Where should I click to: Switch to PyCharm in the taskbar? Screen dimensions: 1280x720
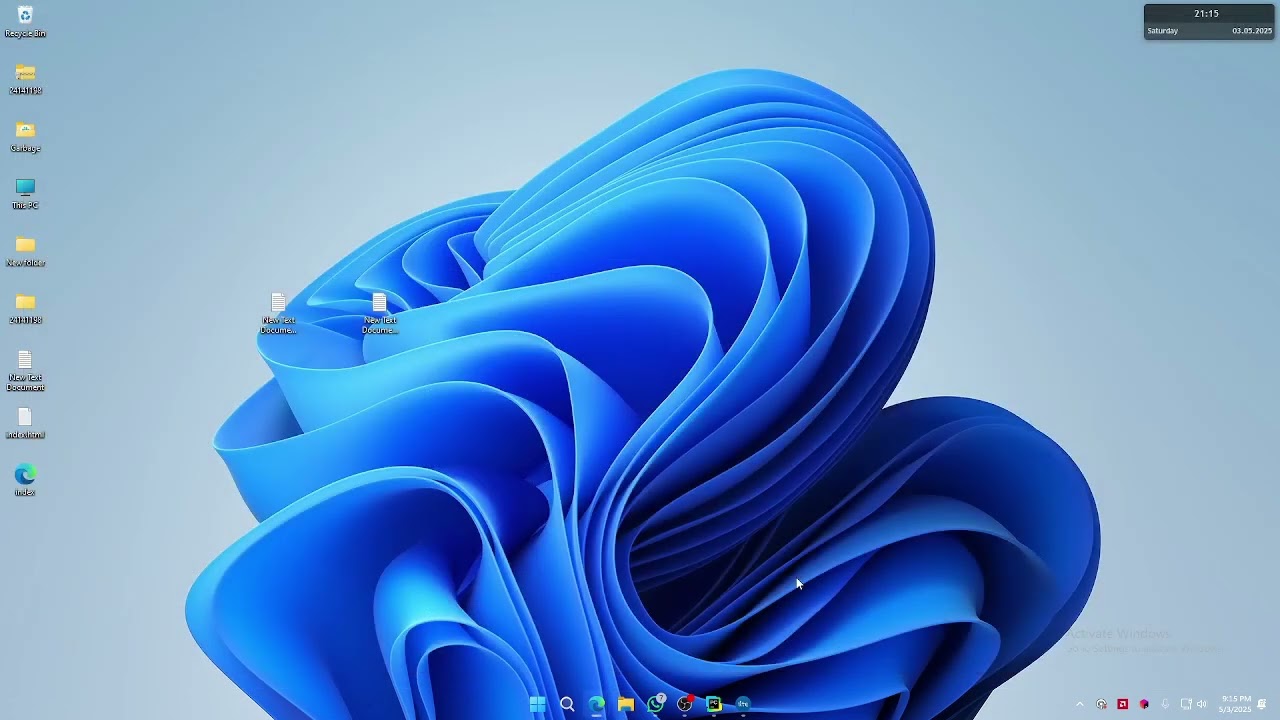point(714,704)
